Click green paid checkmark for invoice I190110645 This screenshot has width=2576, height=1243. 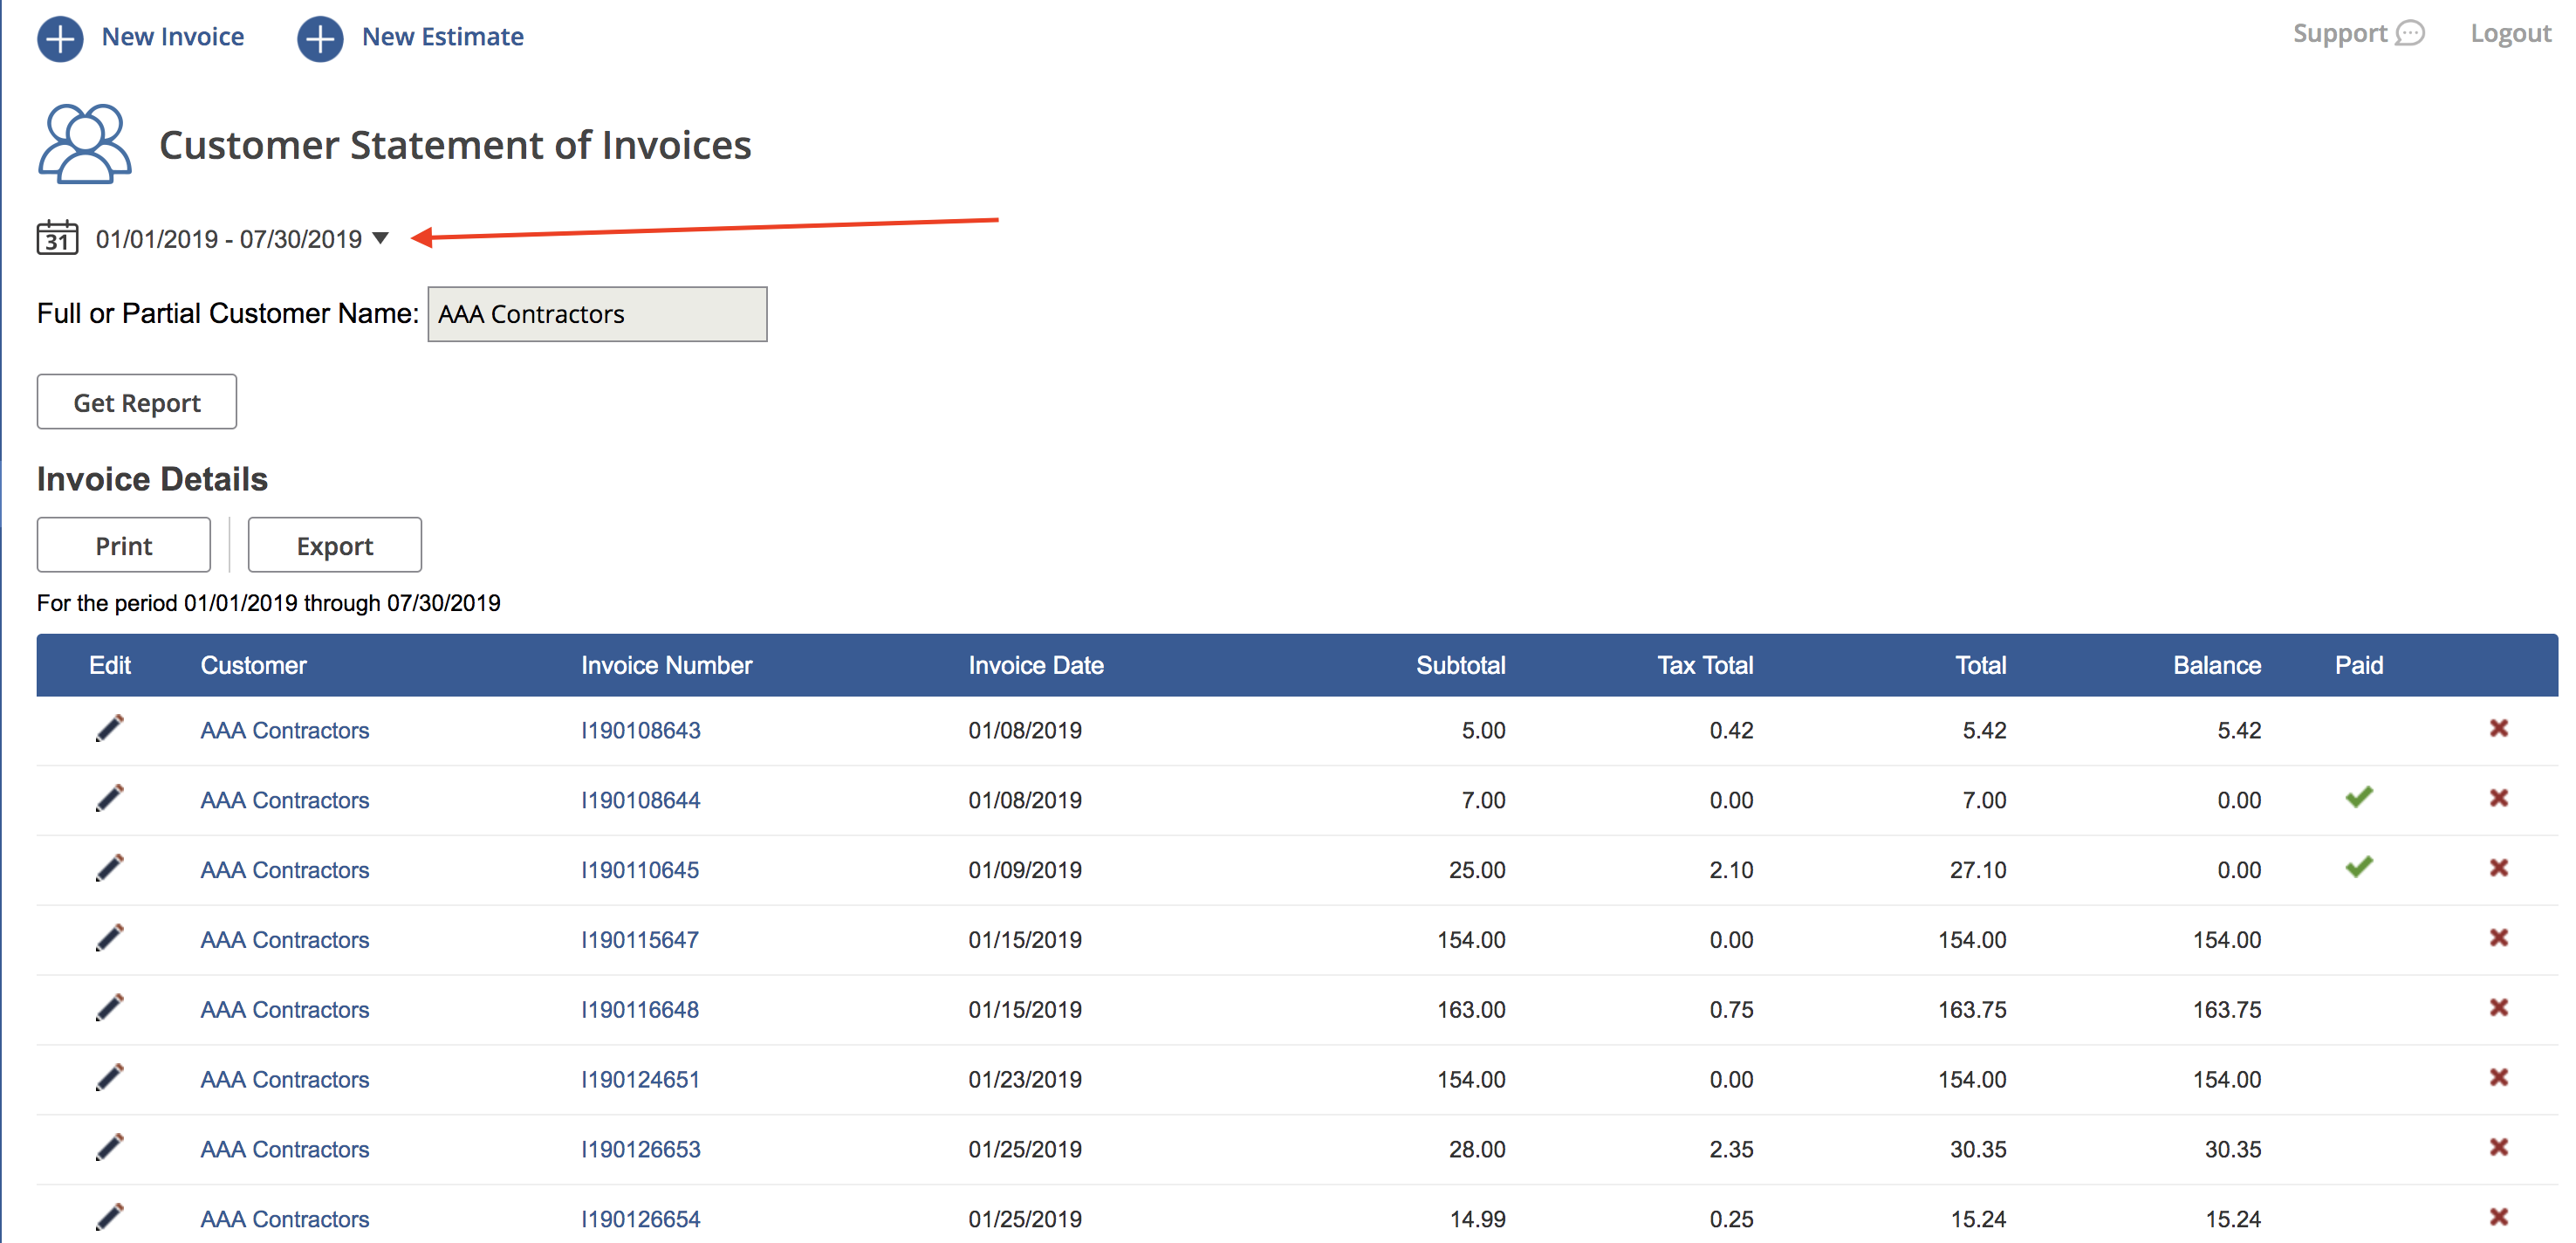2359,867
